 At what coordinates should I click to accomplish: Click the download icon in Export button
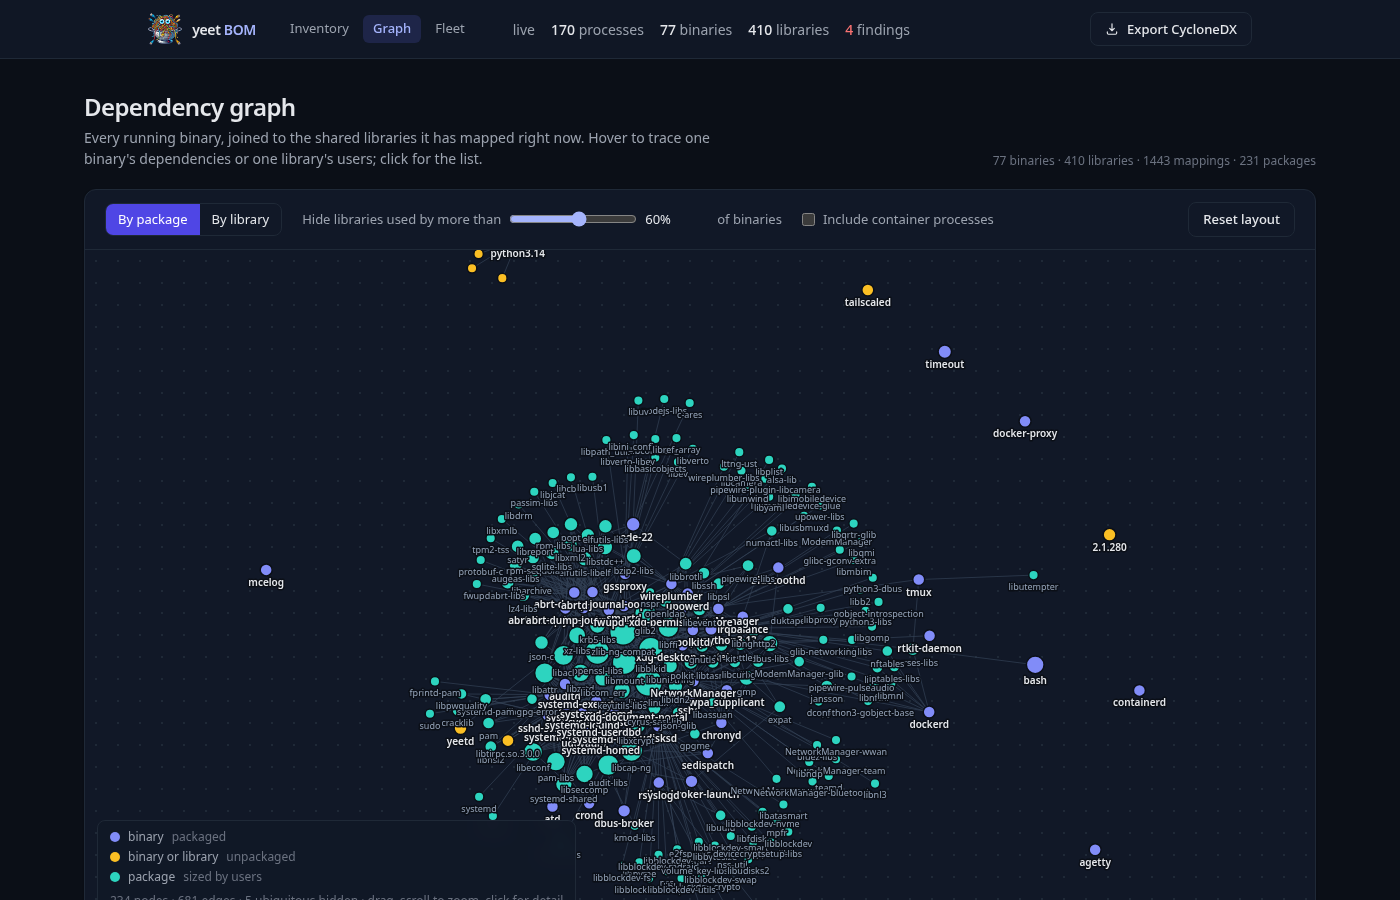[x=1111, y=29]
